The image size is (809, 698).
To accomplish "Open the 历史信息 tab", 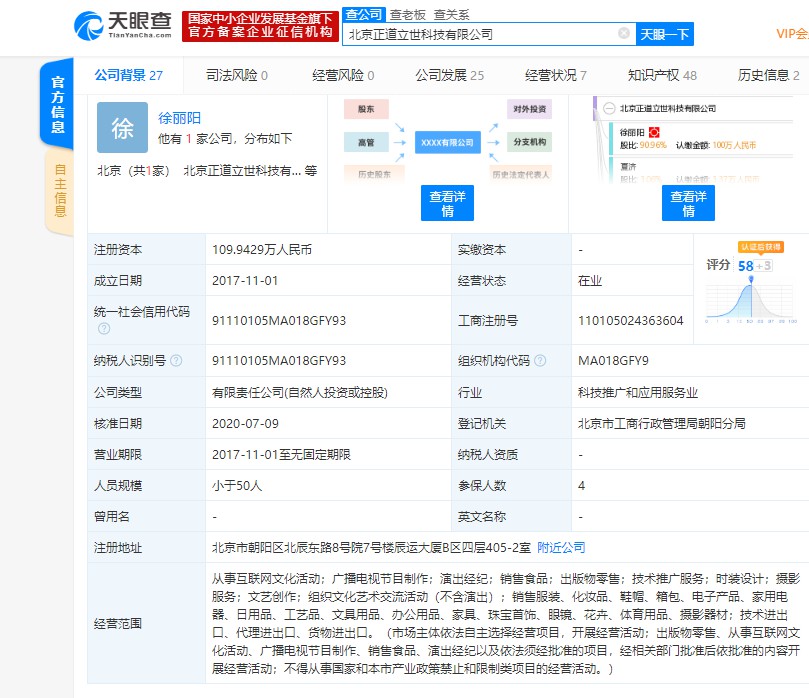I will coord(768,75).
